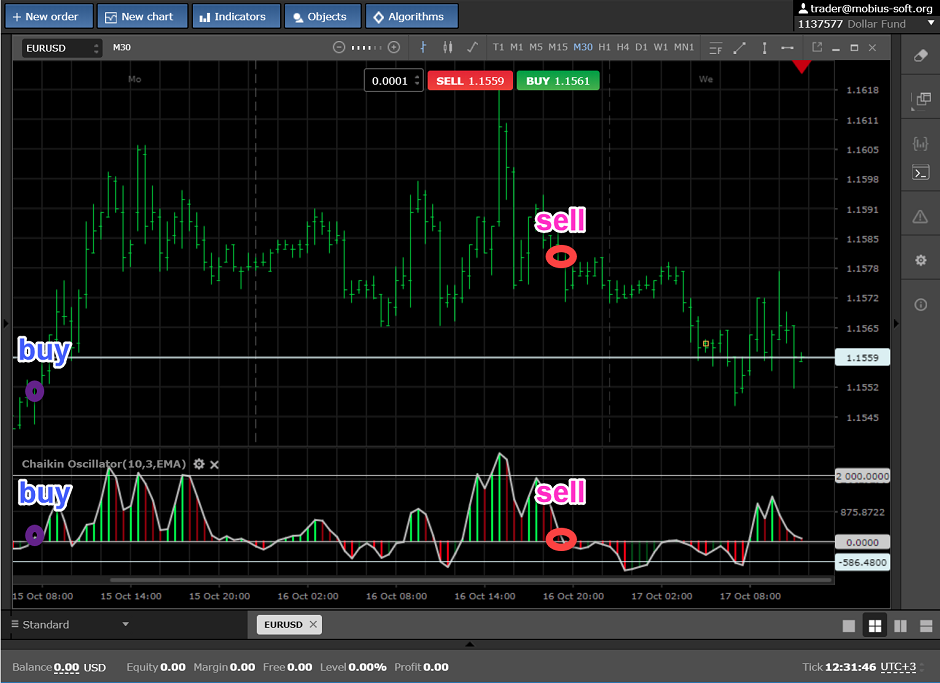
Task: Close the EURUSD chart tab
Action: click(x=313, y=625)
